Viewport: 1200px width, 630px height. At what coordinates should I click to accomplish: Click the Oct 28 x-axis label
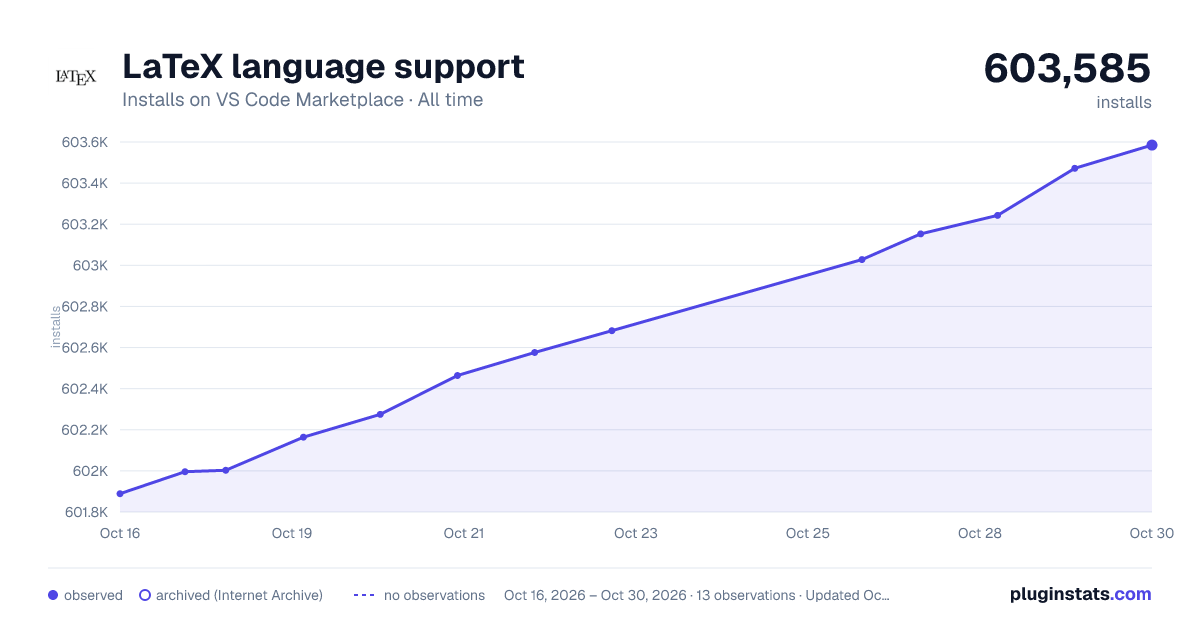coord(980,533)
